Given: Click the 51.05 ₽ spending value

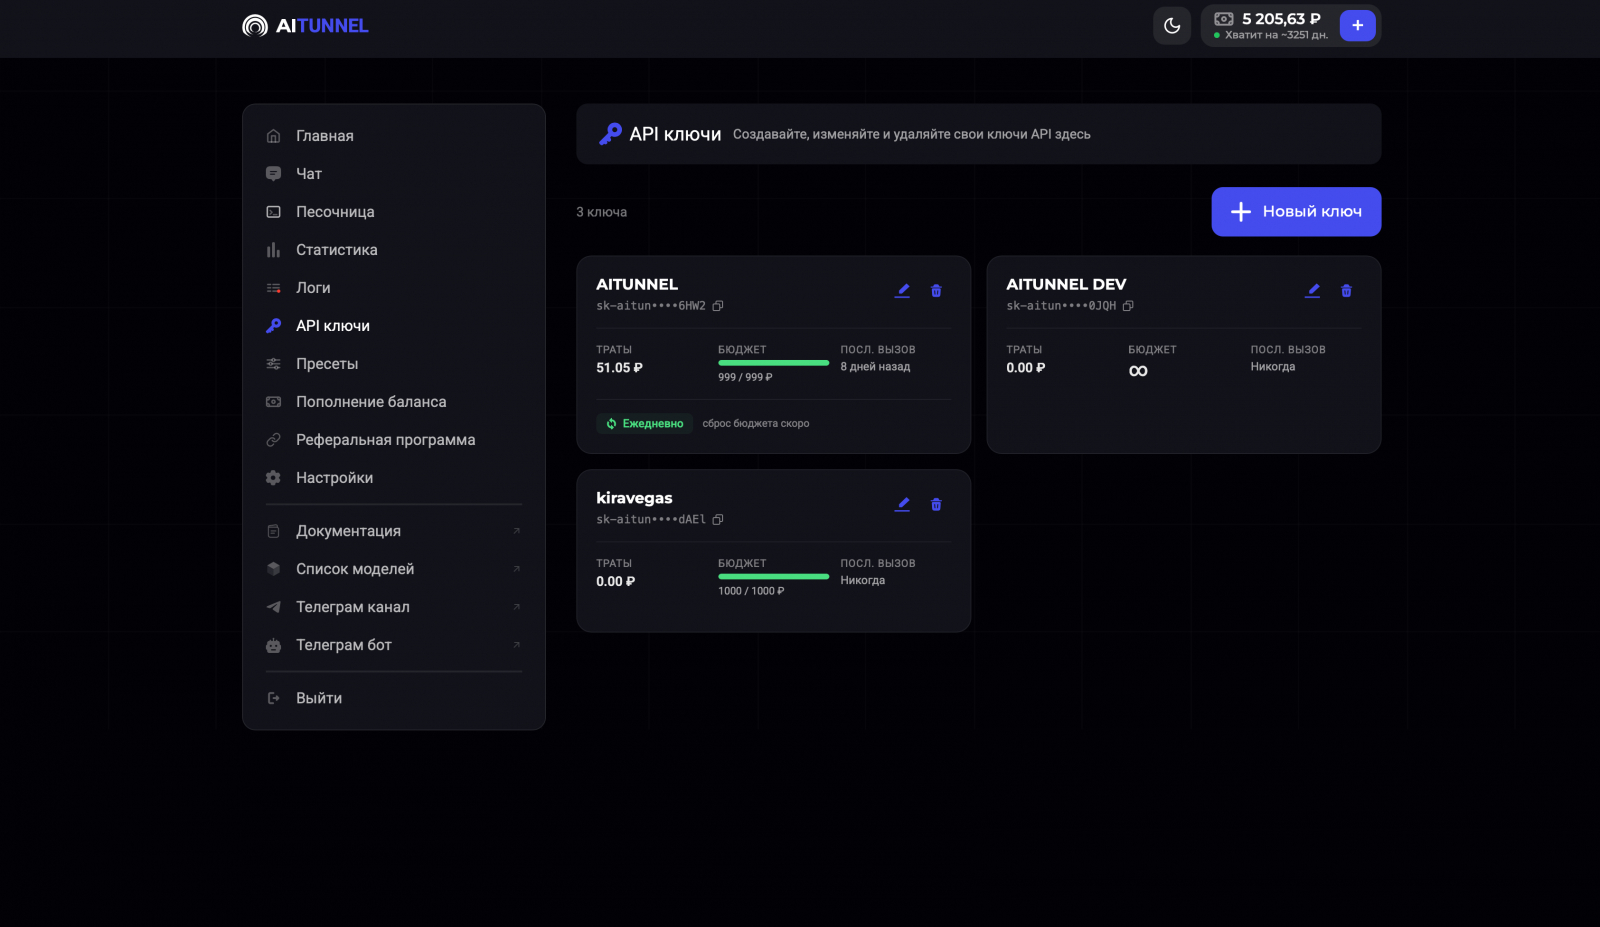Looking at the screenshot, I should click(619, 368).
